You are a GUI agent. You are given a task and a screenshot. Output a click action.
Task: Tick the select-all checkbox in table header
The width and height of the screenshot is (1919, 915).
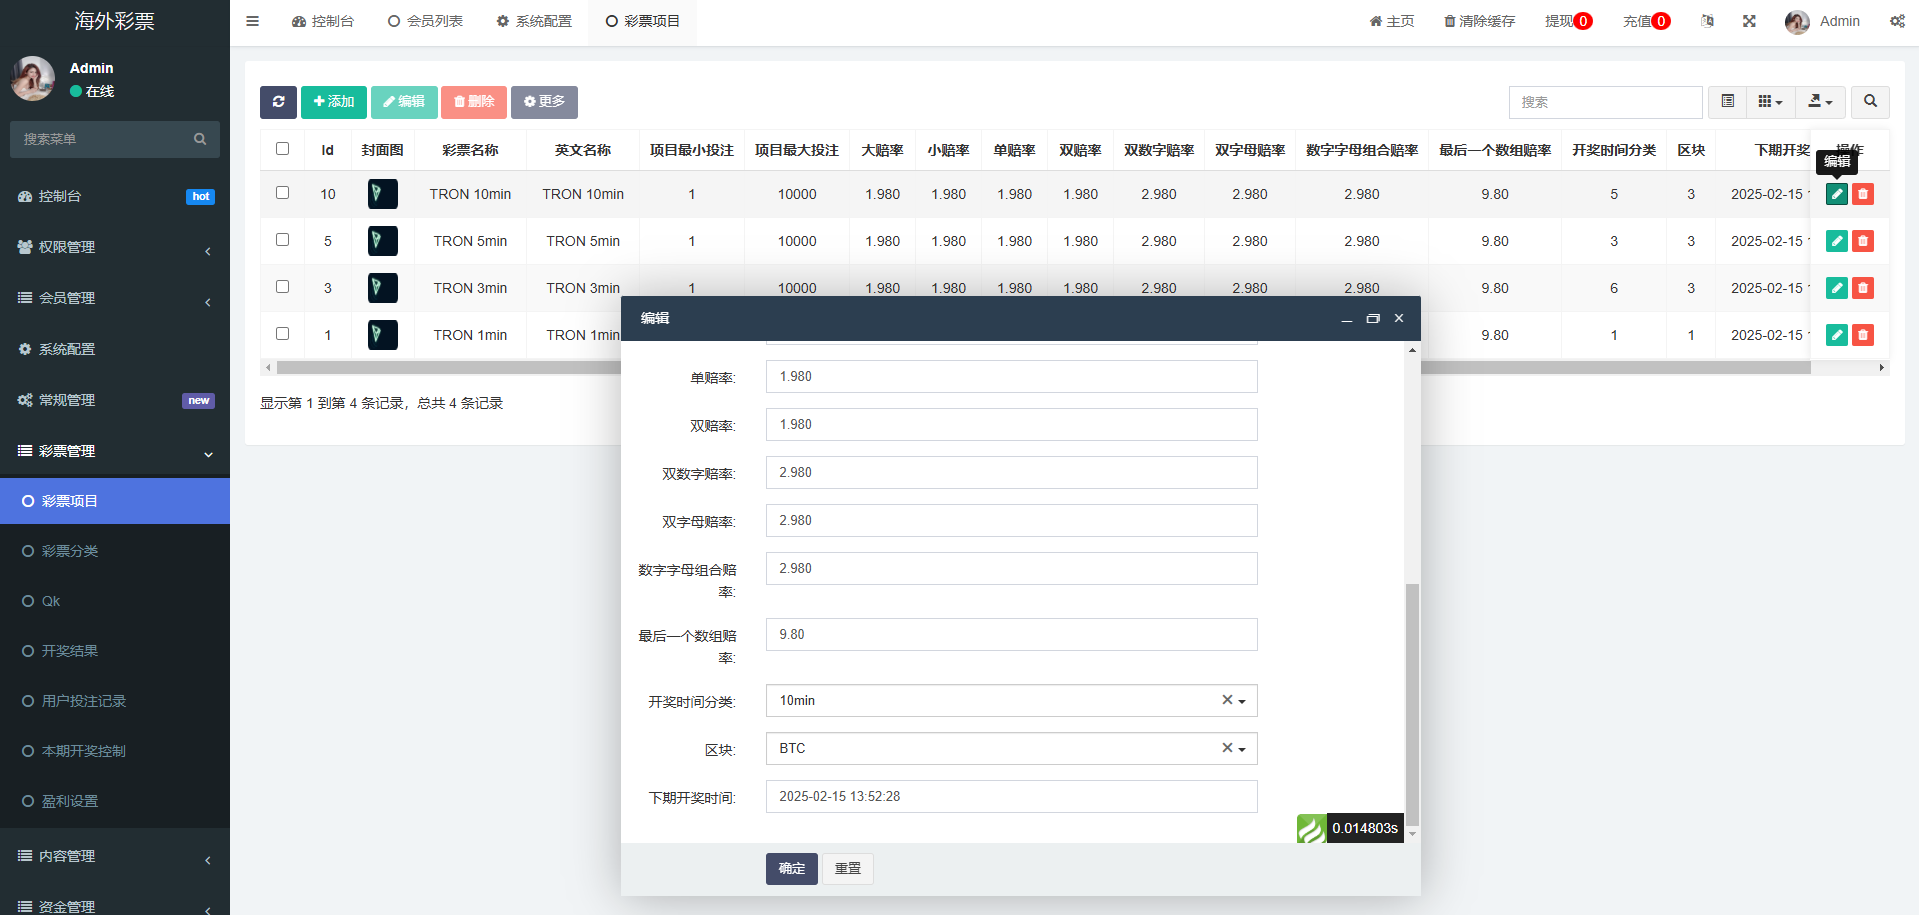click(x=283, y=149)
